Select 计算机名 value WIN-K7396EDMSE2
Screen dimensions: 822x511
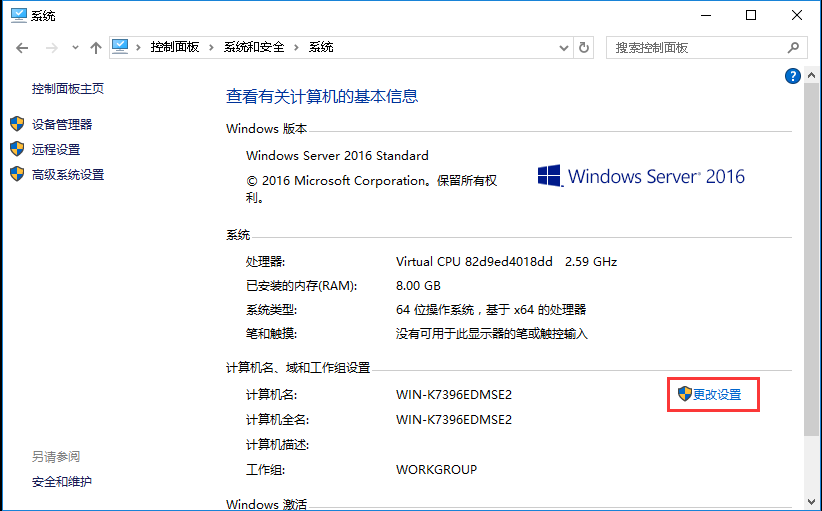[454, 395]
